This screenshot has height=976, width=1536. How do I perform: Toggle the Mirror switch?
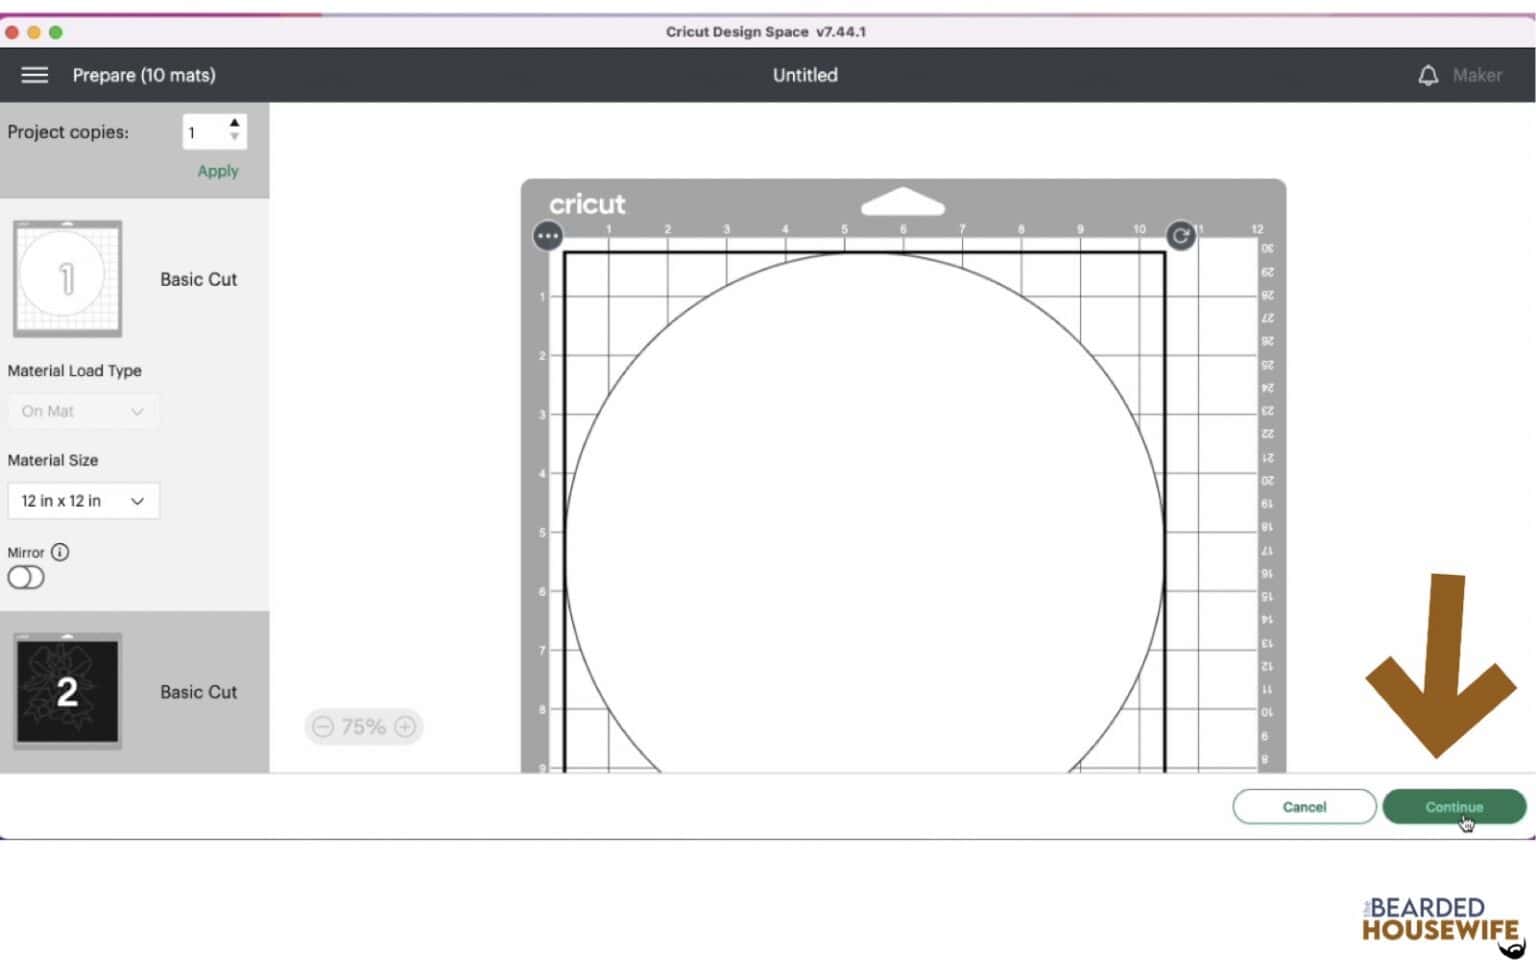(26, 577)
